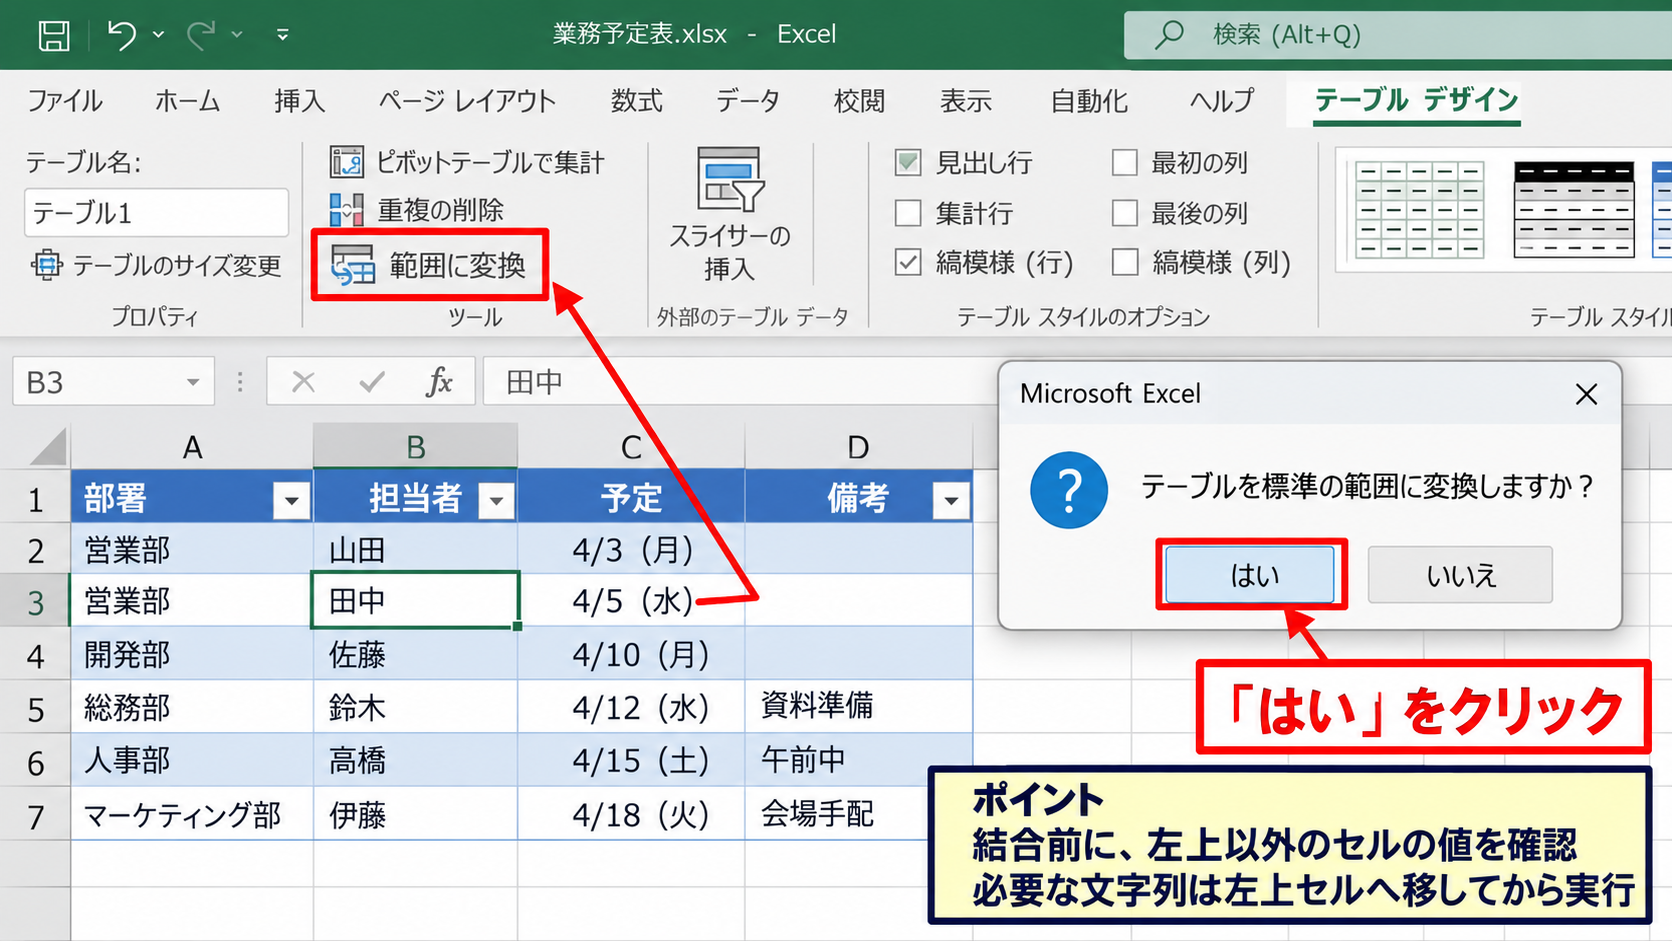The image size is (1672, 941).
Task: Select the テーブル デザイン tab
Action: [1416, 101]
